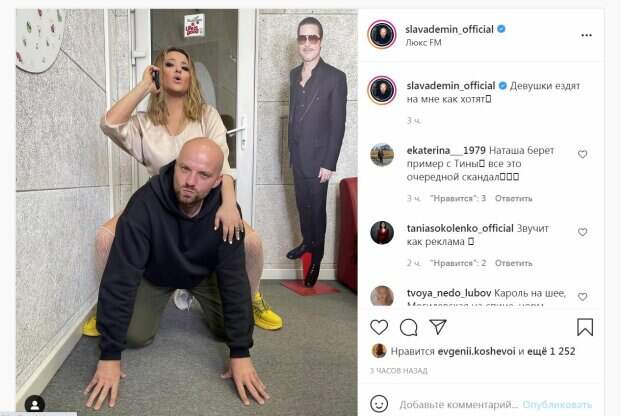Open slavademin_official profile avatar in header
620x416 pixels.
tap(382, 35)
